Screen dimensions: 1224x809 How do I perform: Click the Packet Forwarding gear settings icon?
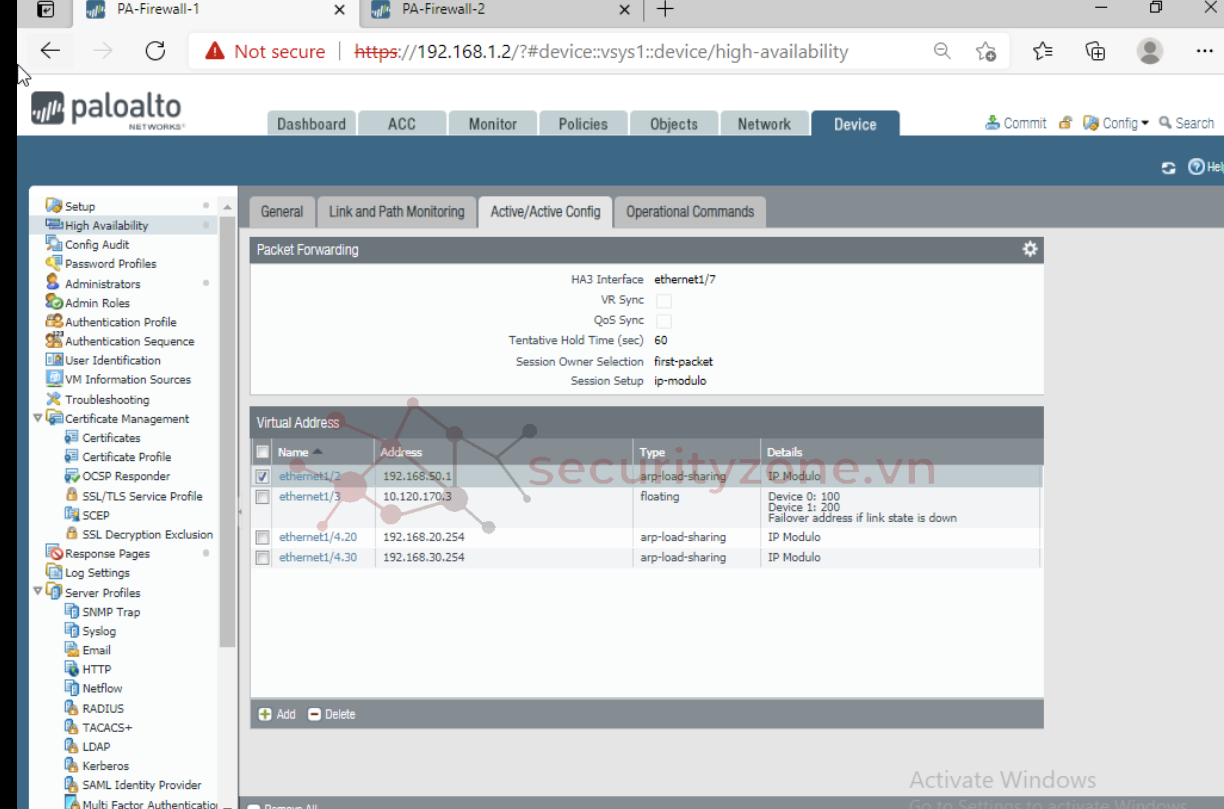[1030, 249]
